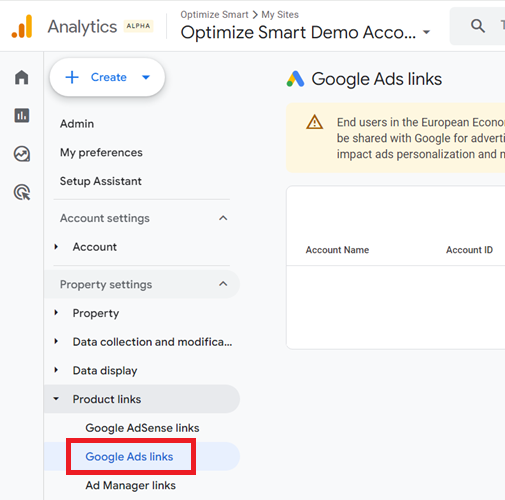Open the Advertising cursor target icon
The width and height of the screenshot is (505, 500).
coord(22,192)
